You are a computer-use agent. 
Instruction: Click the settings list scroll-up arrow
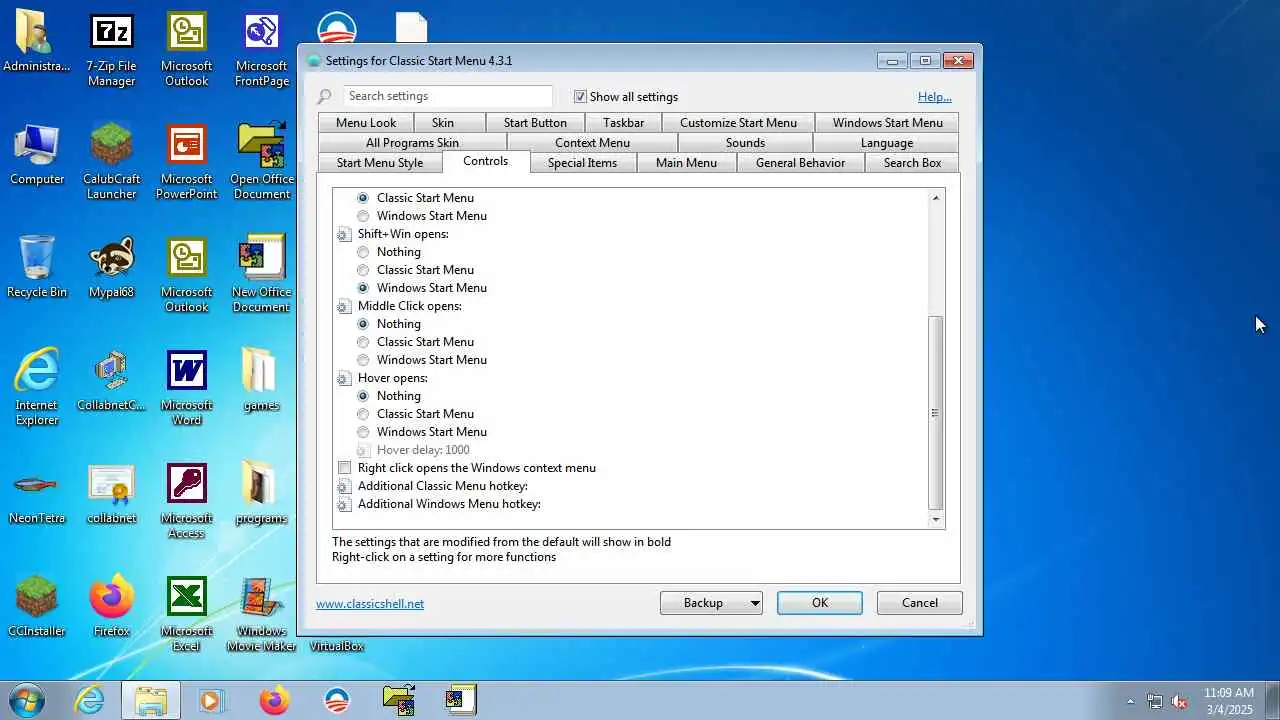[936, 197]
